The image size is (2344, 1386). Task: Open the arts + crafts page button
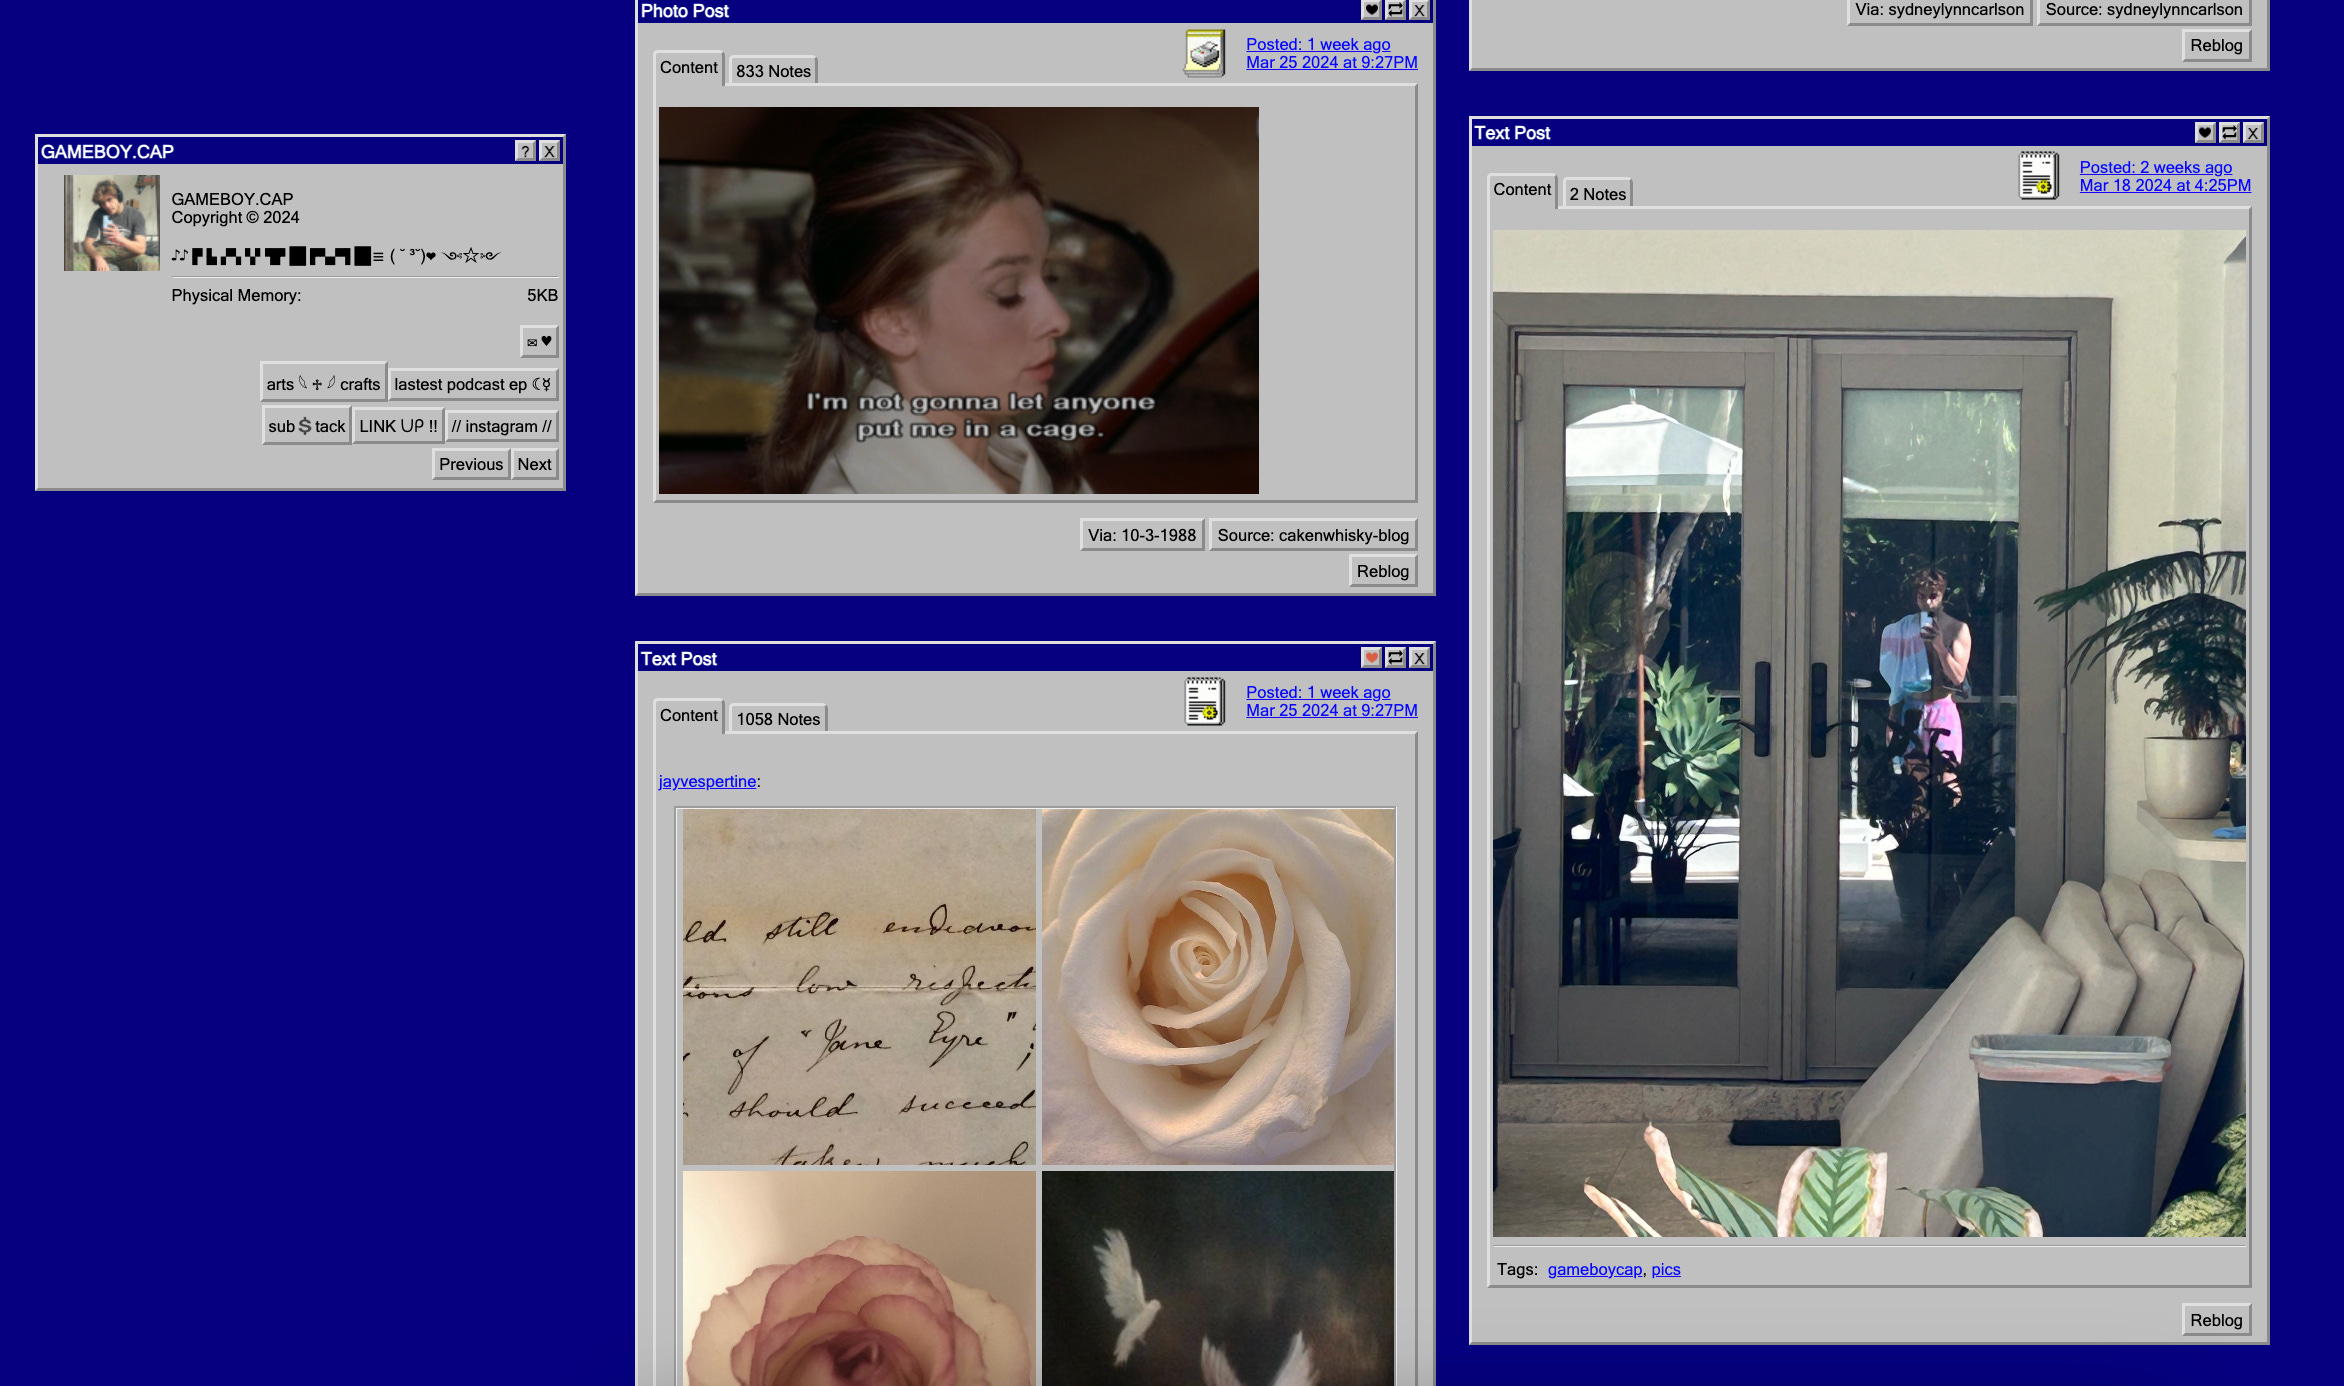tap(323, 384)
